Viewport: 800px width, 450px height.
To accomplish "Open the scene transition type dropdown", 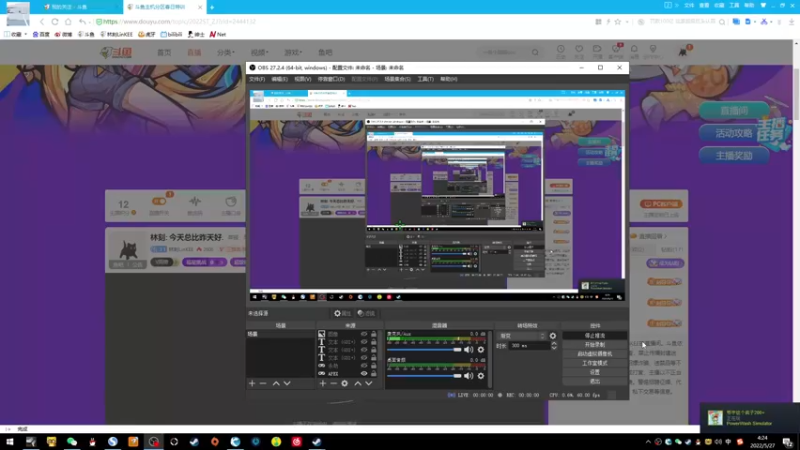I will [x=522, y=336].
